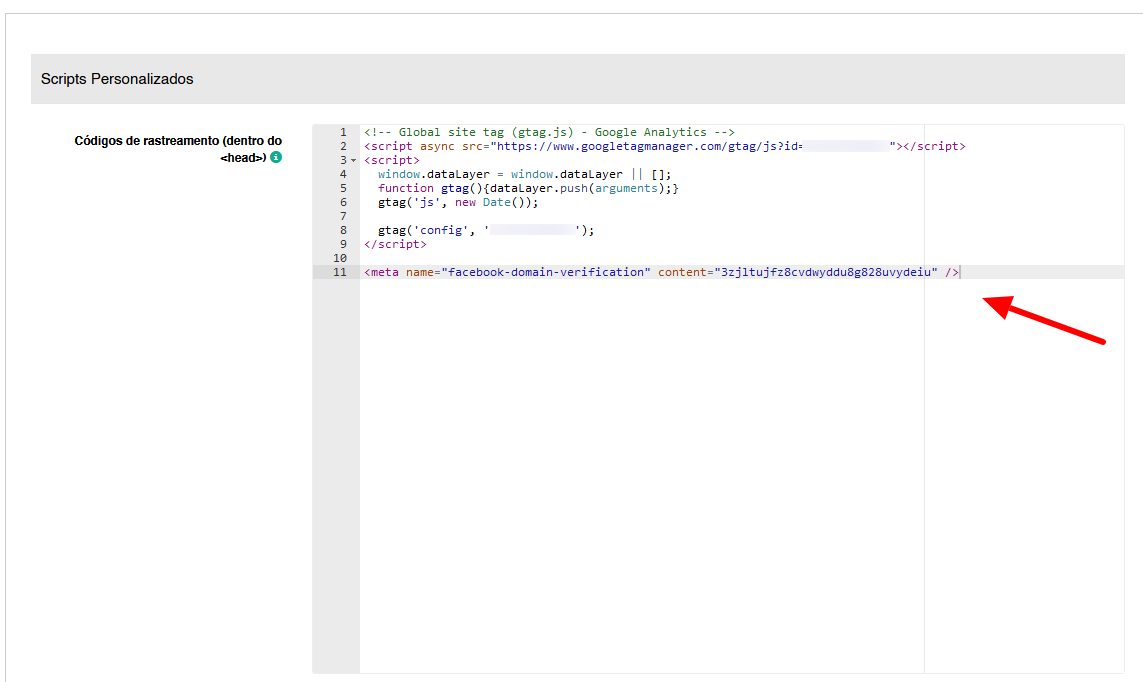Image resolution: width=1143 pixels, height=682 pixels.
Task: Collapse the script block fold arrow on line 3
Action: click(354, 161)
